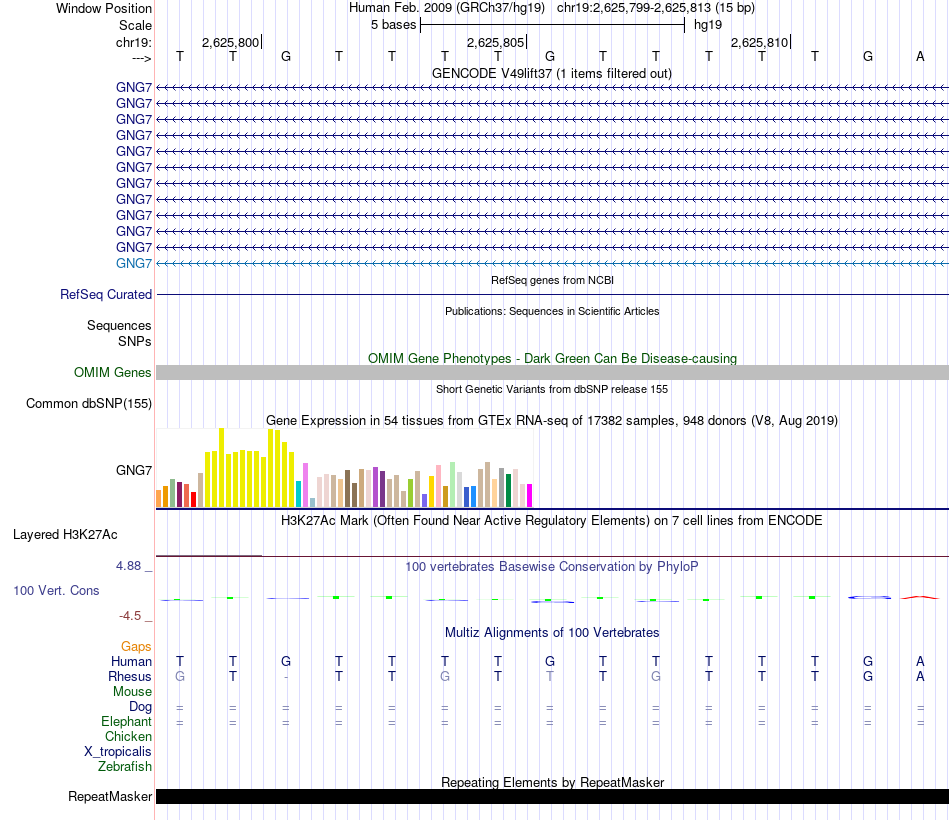The width and height of the screenshot is (950, 820).
Task: Click the '--->' sequence direction label
Action: (x=142, y=58)
